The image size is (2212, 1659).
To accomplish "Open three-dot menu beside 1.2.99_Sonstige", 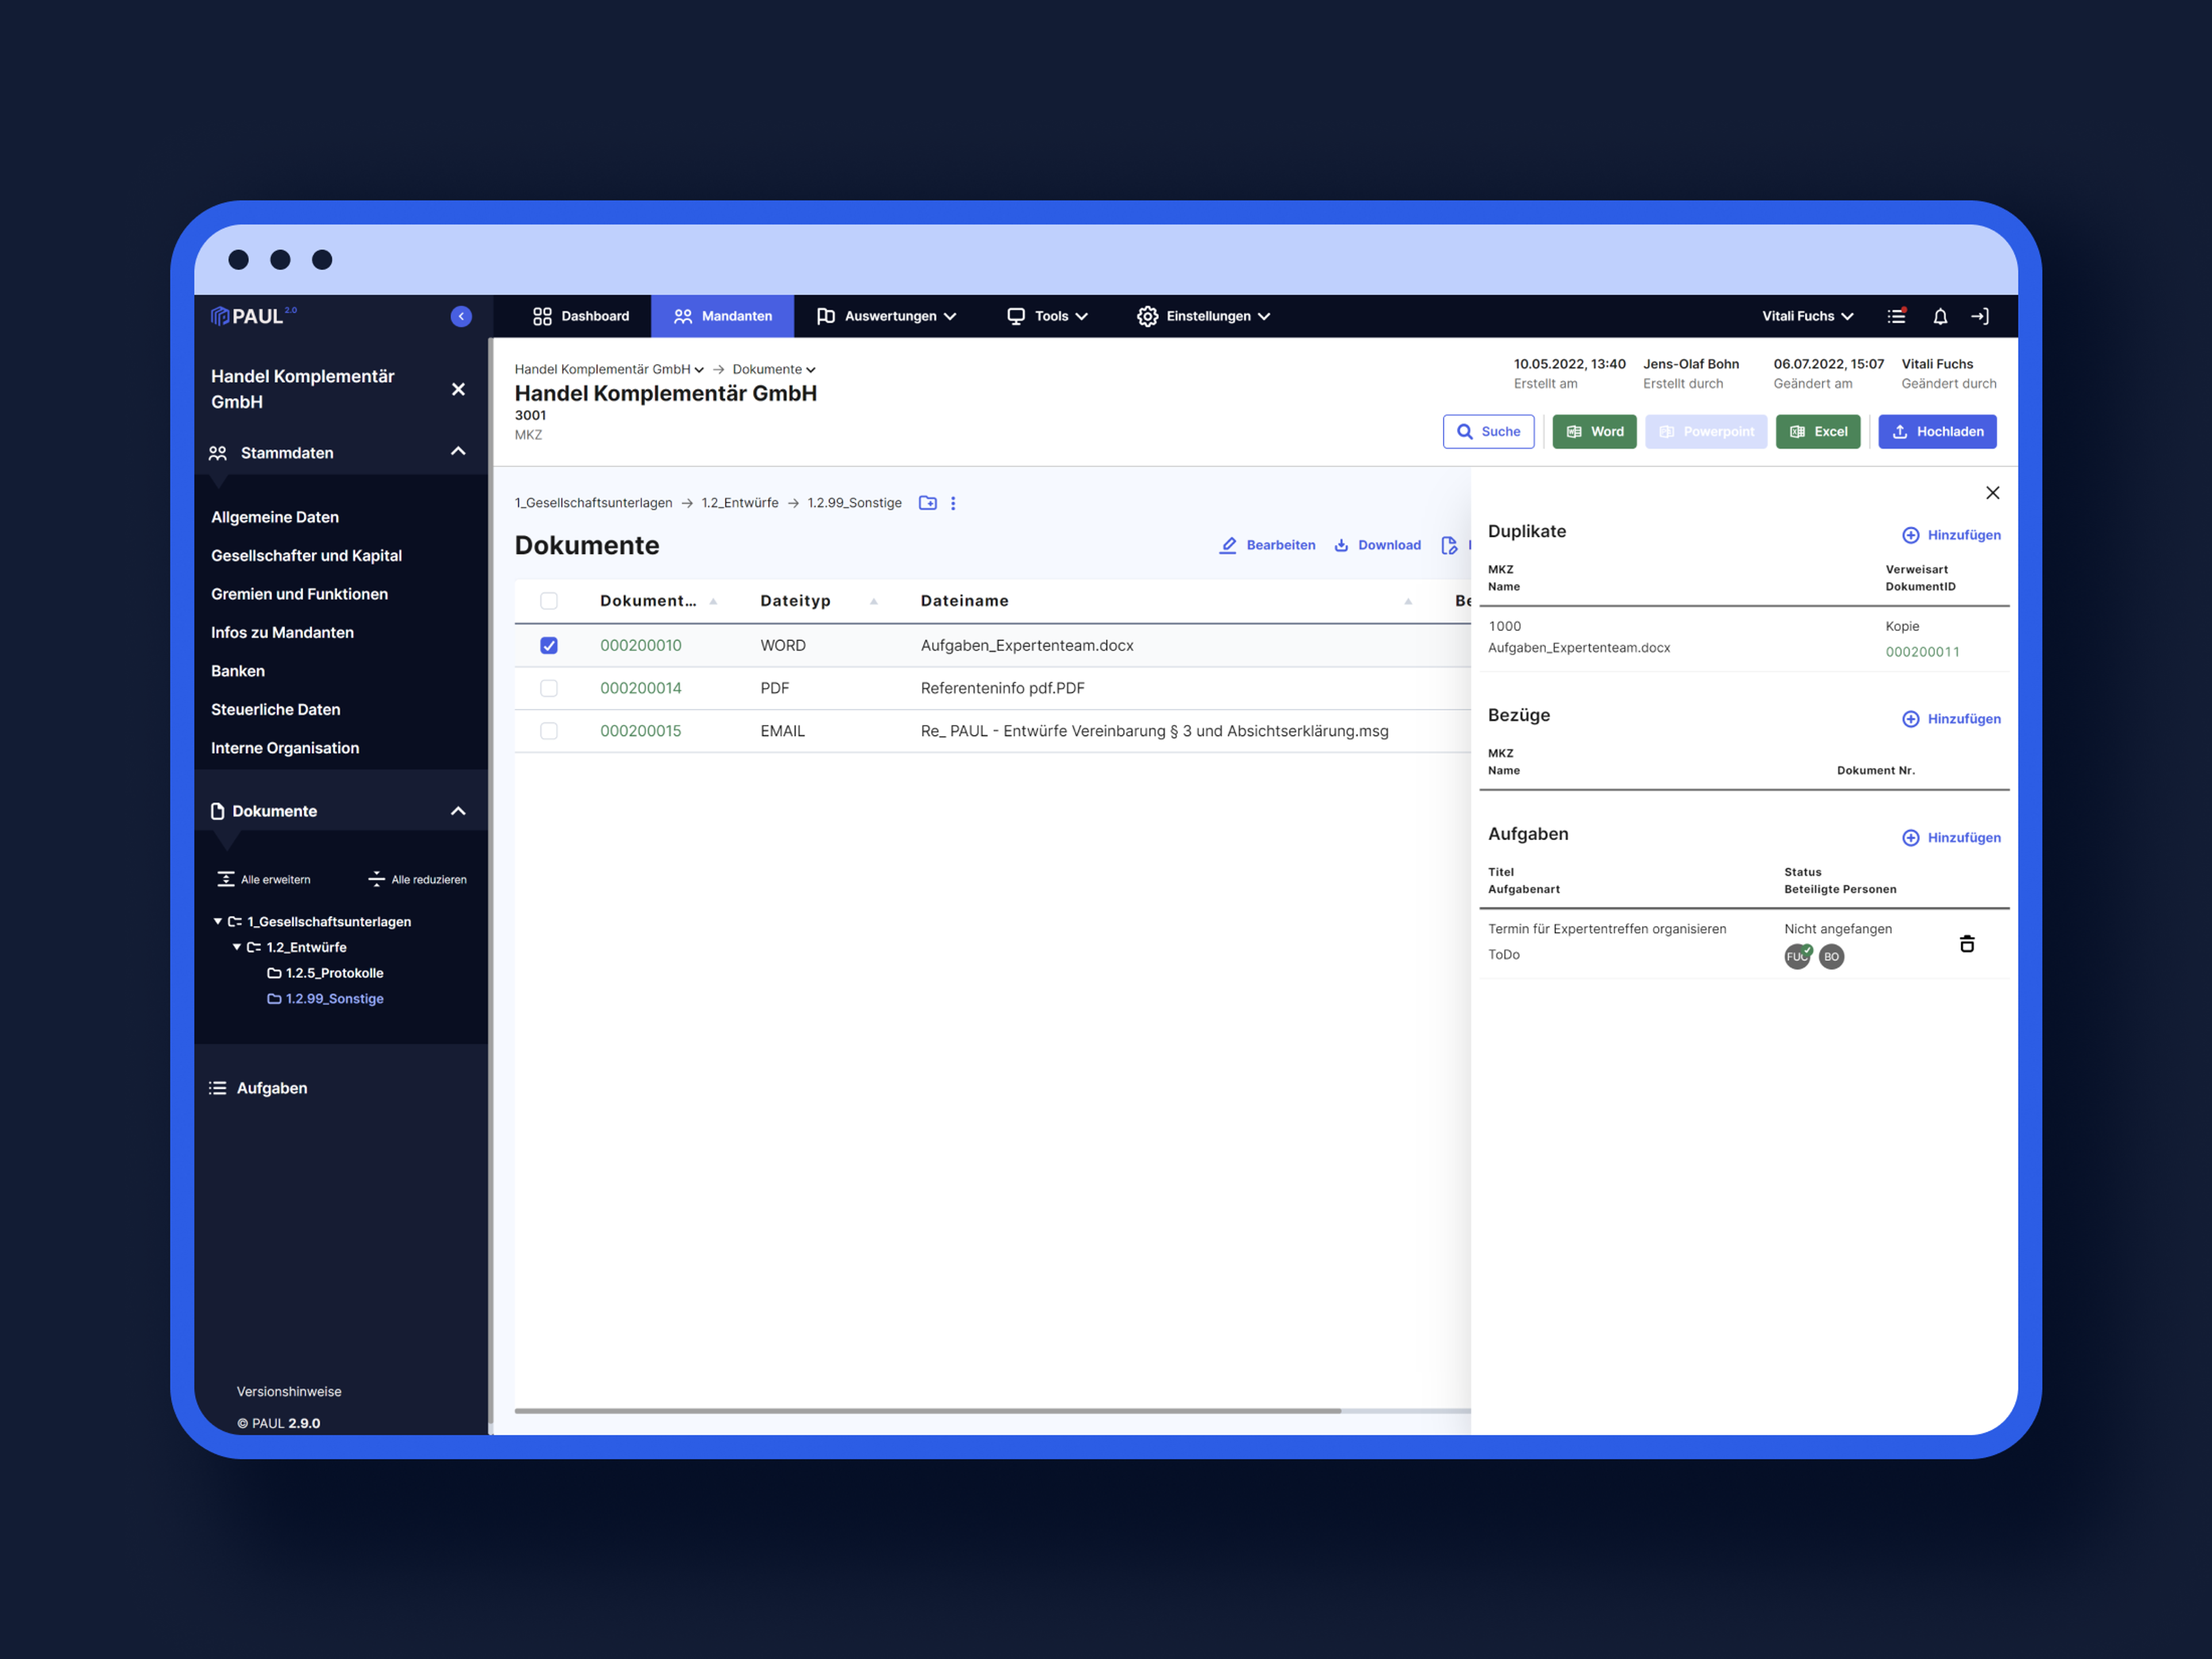I will coord(953,503).
